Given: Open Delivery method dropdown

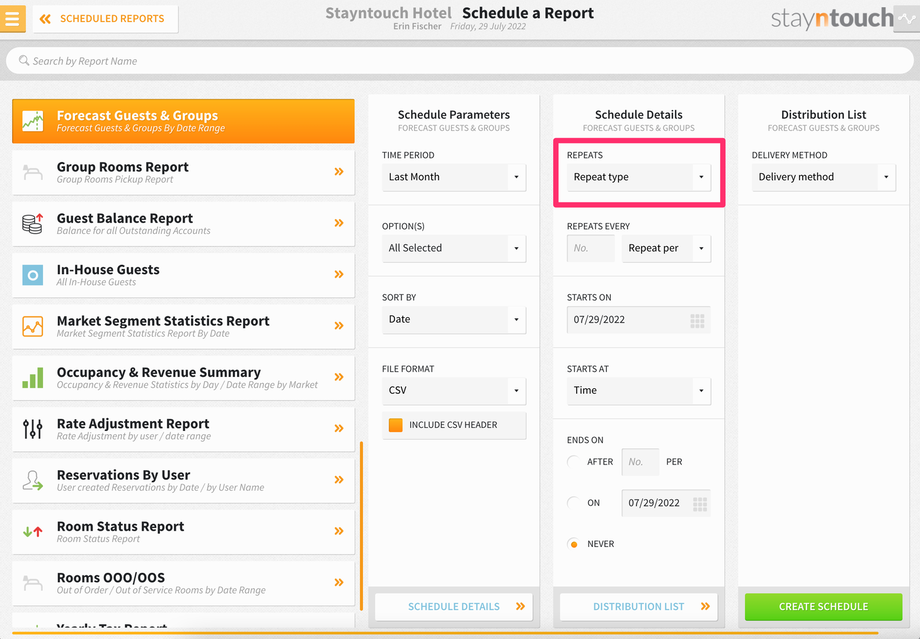Looking at the screenshot, I should [823, 177].
